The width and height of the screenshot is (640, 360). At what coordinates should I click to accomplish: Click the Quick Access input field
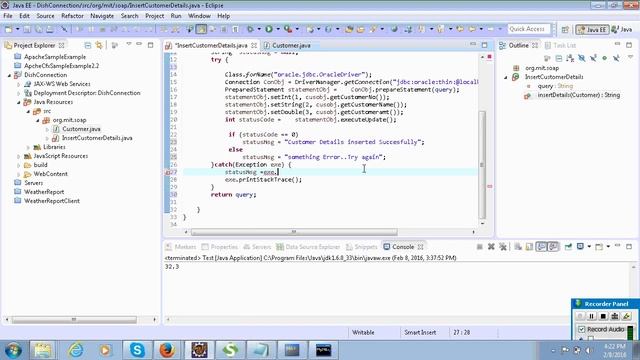[529, 29]
